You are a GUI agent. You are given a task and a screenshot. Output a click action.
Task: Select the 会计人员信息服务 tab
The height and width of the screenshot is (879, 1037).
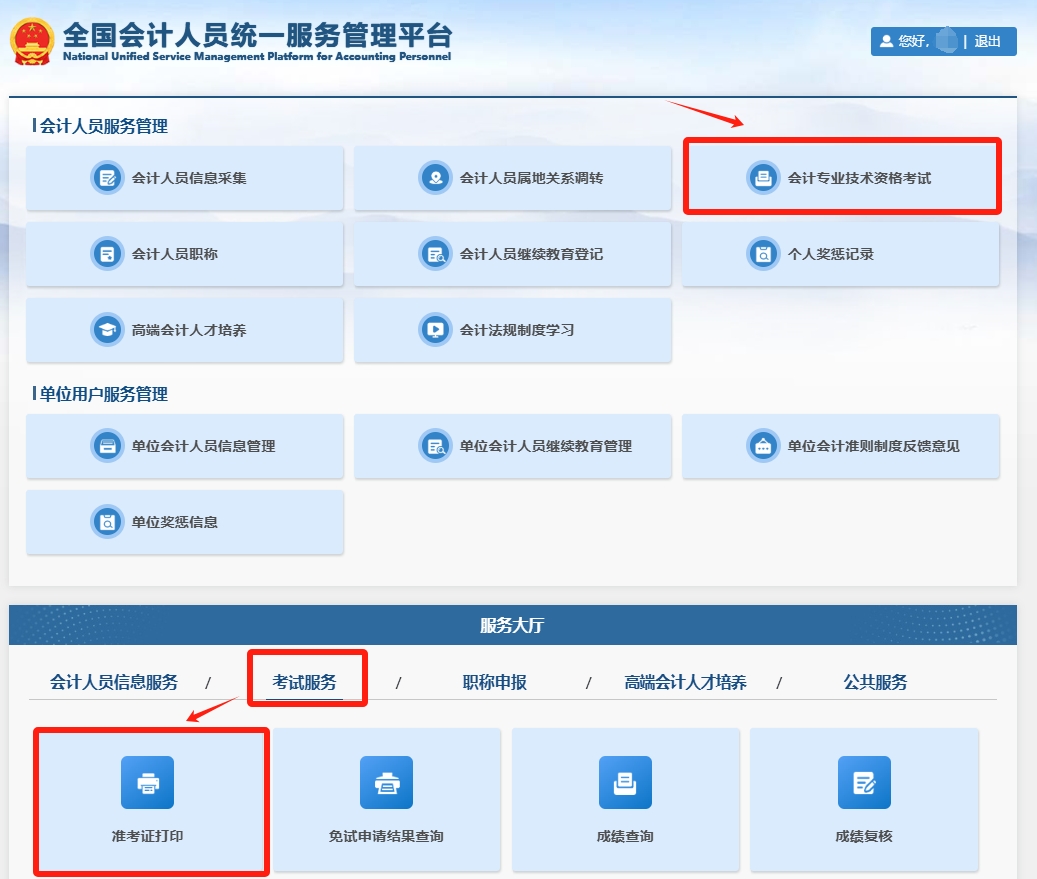[x=113, y=681]
